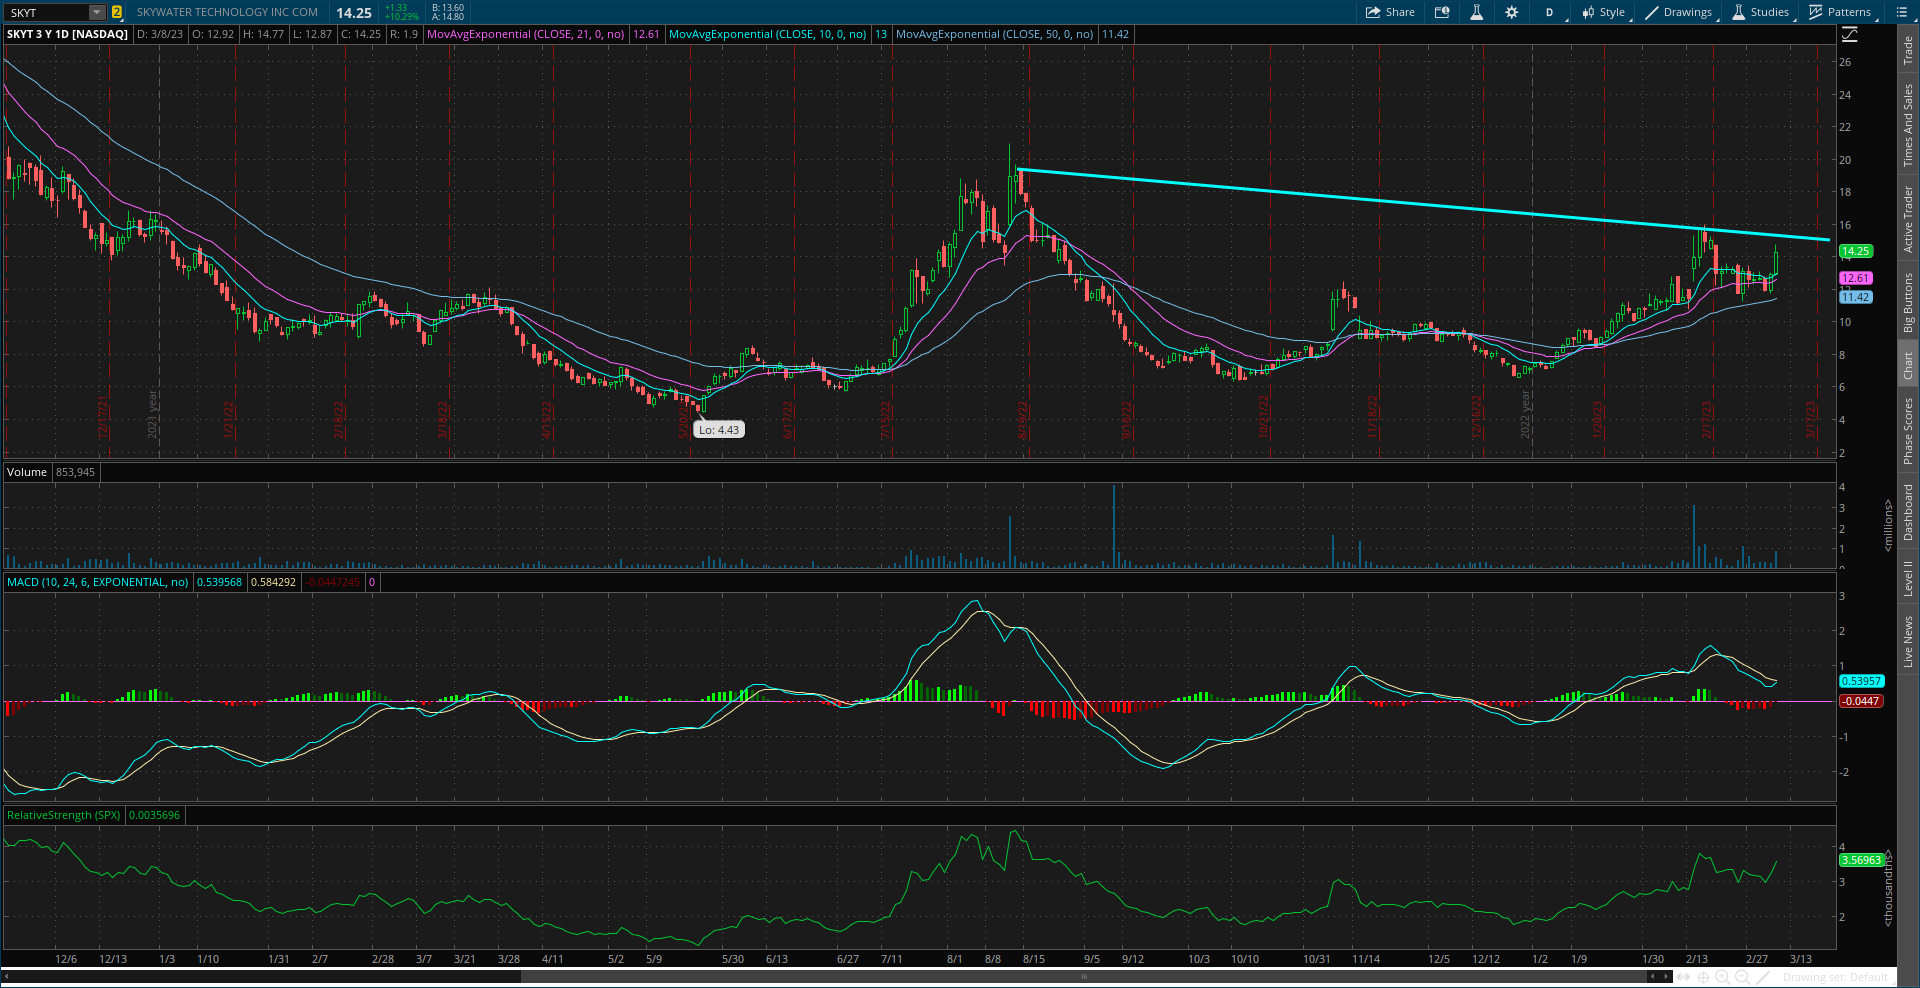Open the Trade side tab
Viewport: 1920px width, 988px height.
(x=1908, y=50)
